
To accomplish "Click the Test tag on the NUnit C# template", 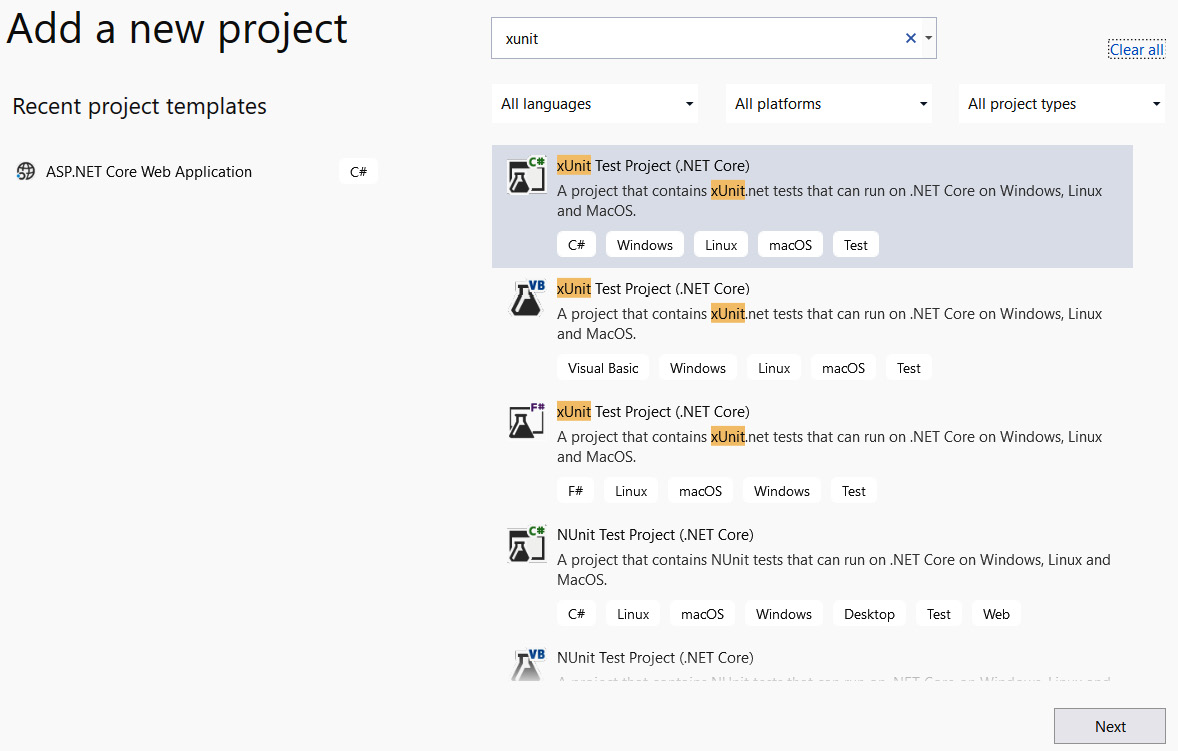I will (938, 613).
